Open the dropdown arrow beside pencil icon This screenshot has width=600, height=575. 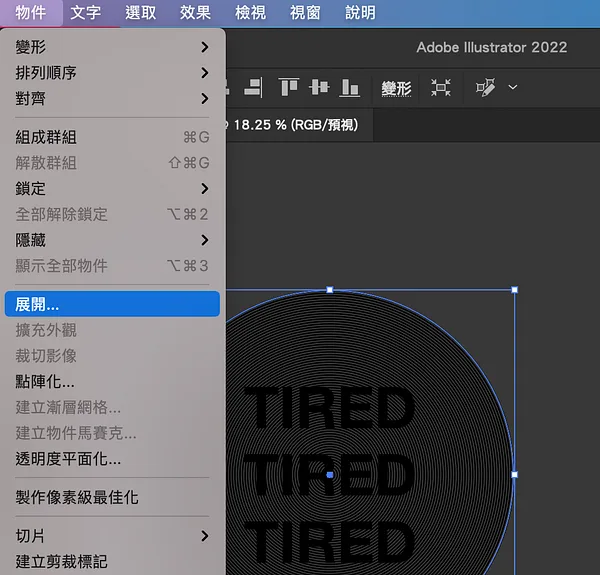(x=513, y=87)
